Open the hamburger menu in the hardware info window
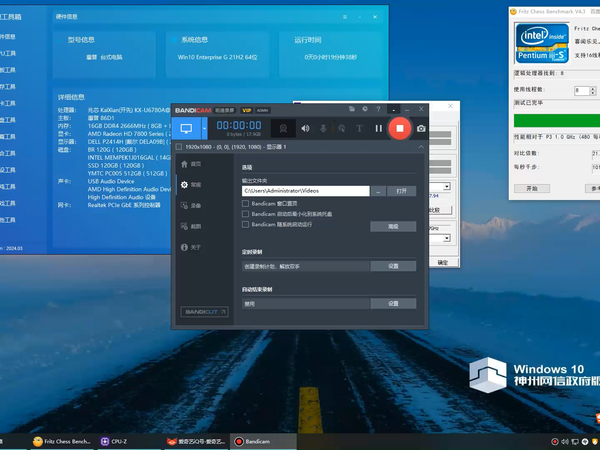 (x=345, y=17)
